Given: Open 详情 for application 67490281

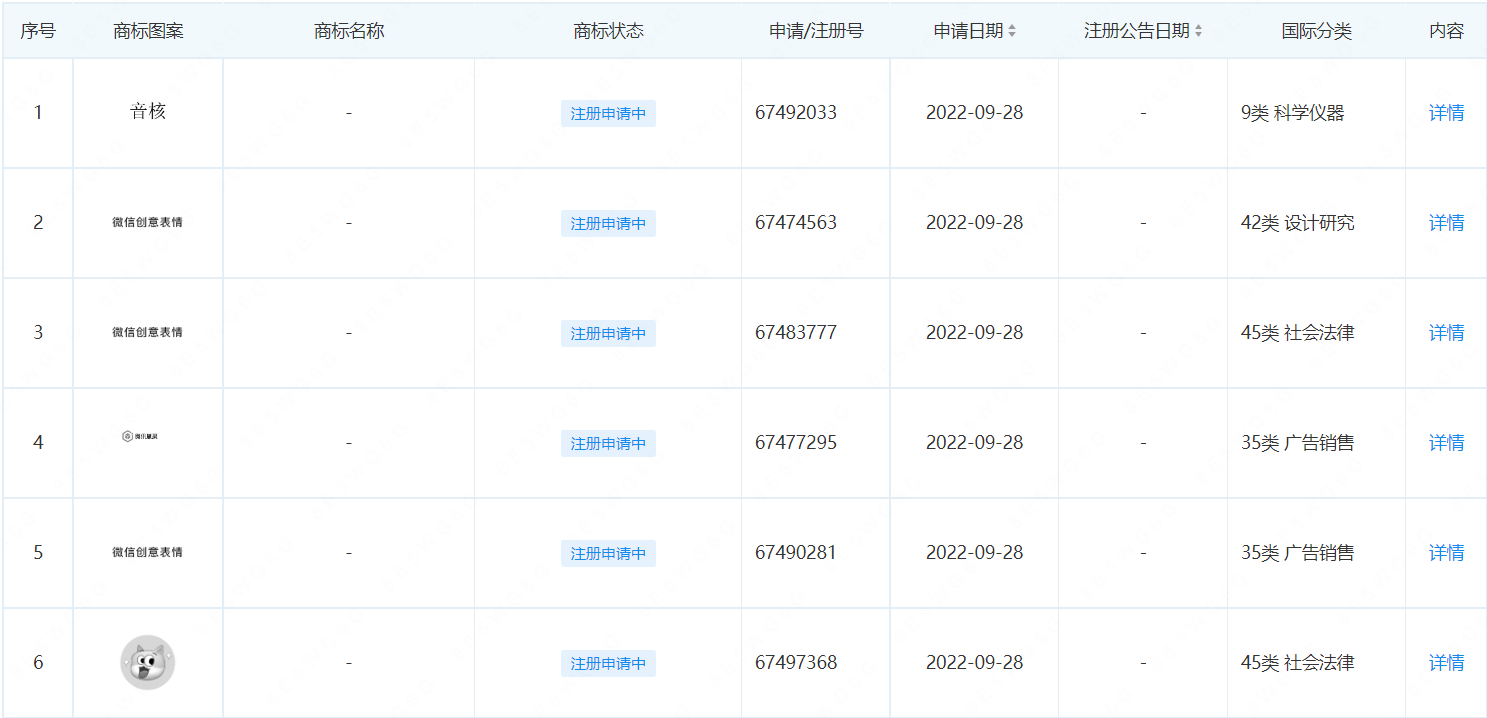Looking at the screenshot, I should coord(1446,553).
